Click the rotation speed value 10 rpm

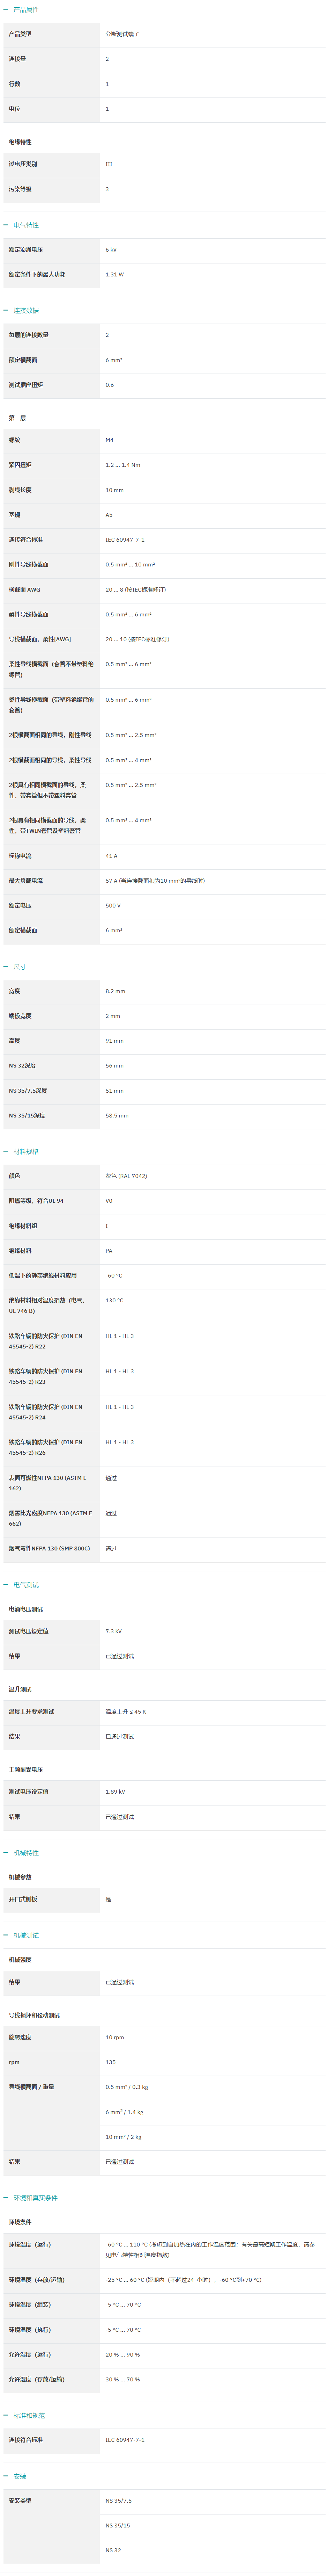[x=115, y=2037]
